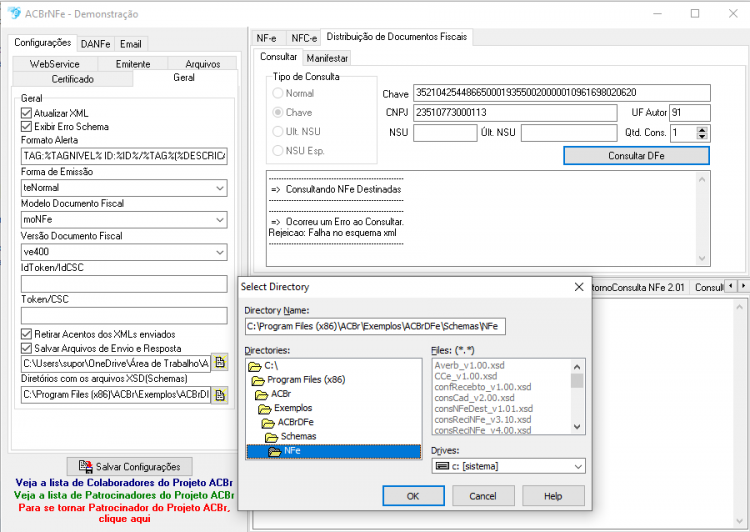Viewport: 750px width, 532px height.
Task: Click Averb_v1.00.xsd in Files list
Action: click(x=469, y=365)
